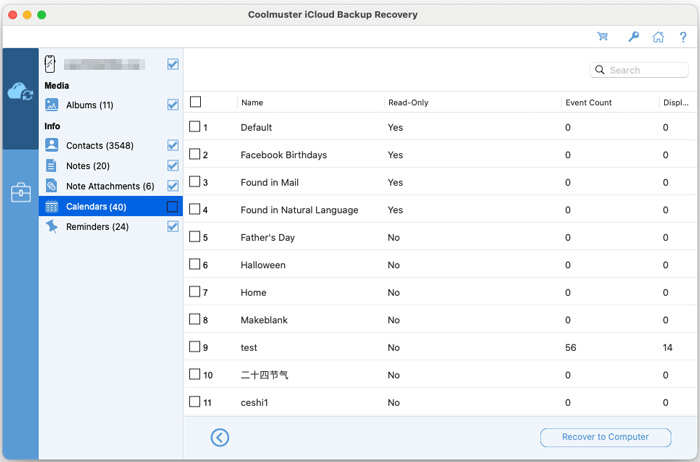Click Yes in Found in Mail row
The height and width of the screenshot is (462, 700).
pos(395,183)
